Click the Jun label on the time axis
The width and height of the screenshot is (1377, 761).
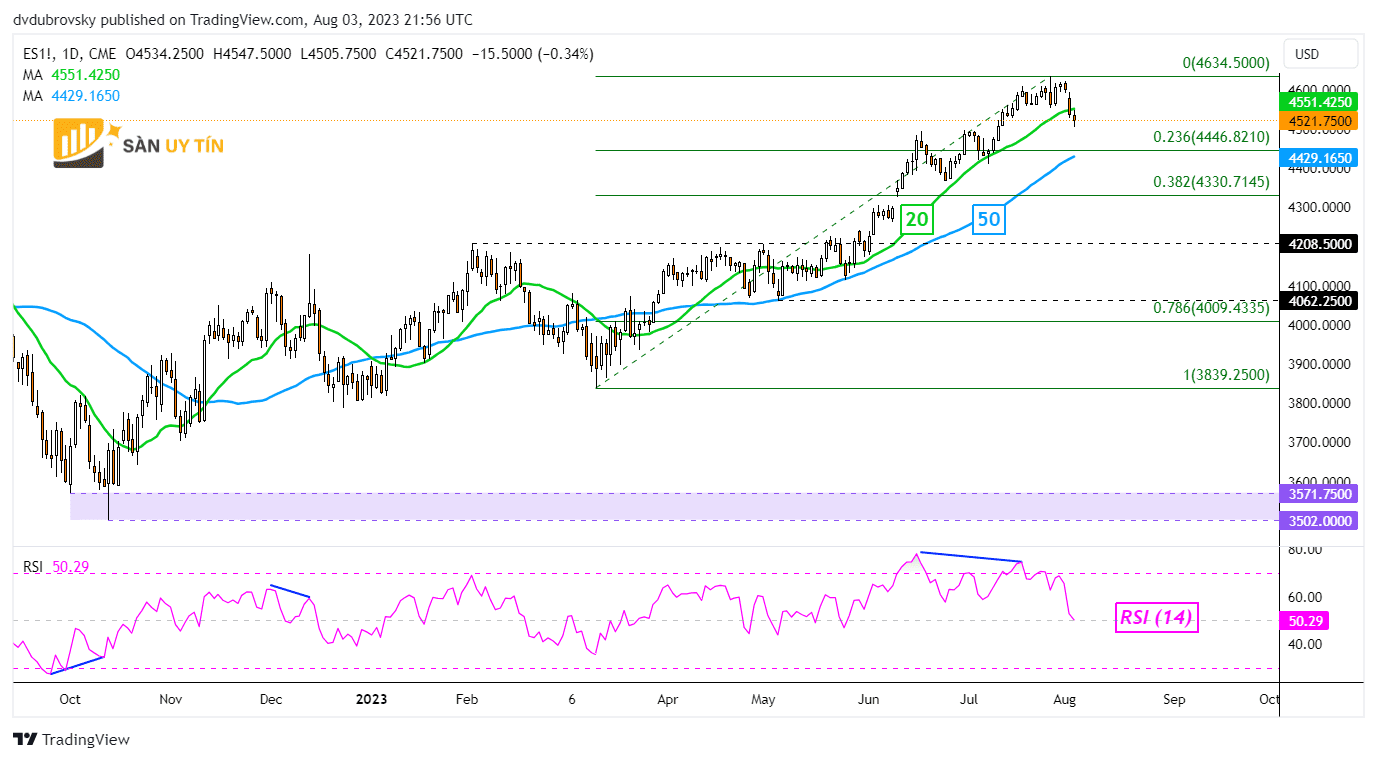[x=869, y=700]
